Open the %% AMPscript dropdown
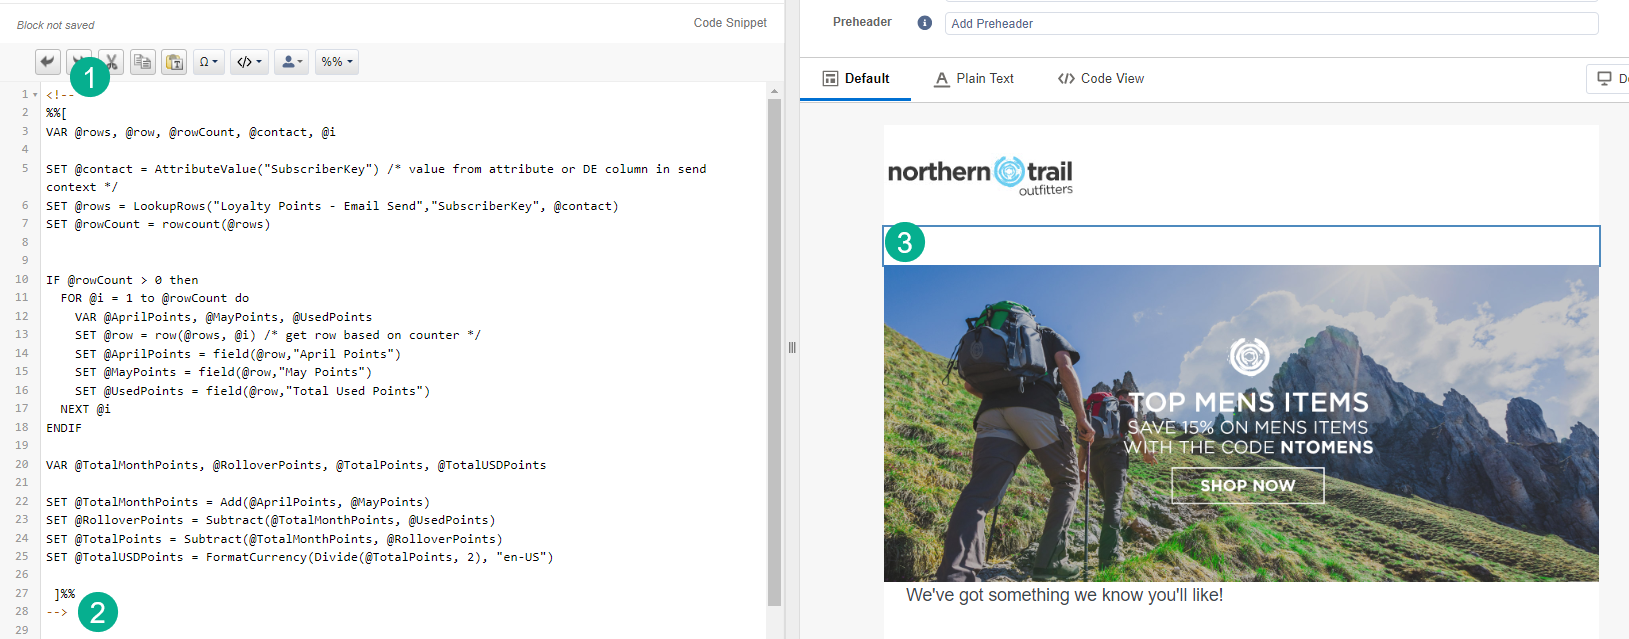This screenshot has height=639, width=1629. tap(337, 62)
